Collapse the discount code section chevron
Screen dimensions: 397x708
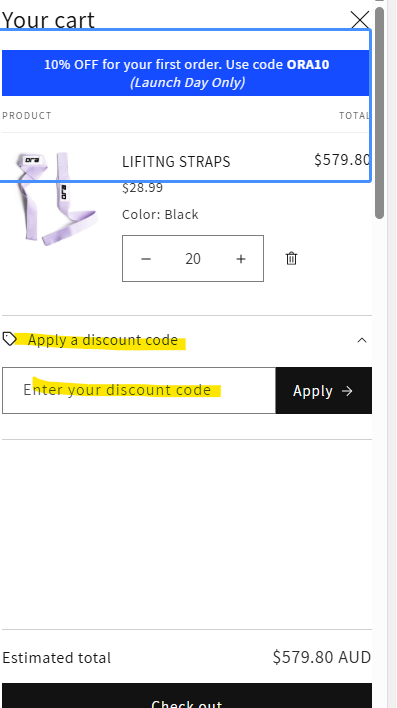click(362, 340)
